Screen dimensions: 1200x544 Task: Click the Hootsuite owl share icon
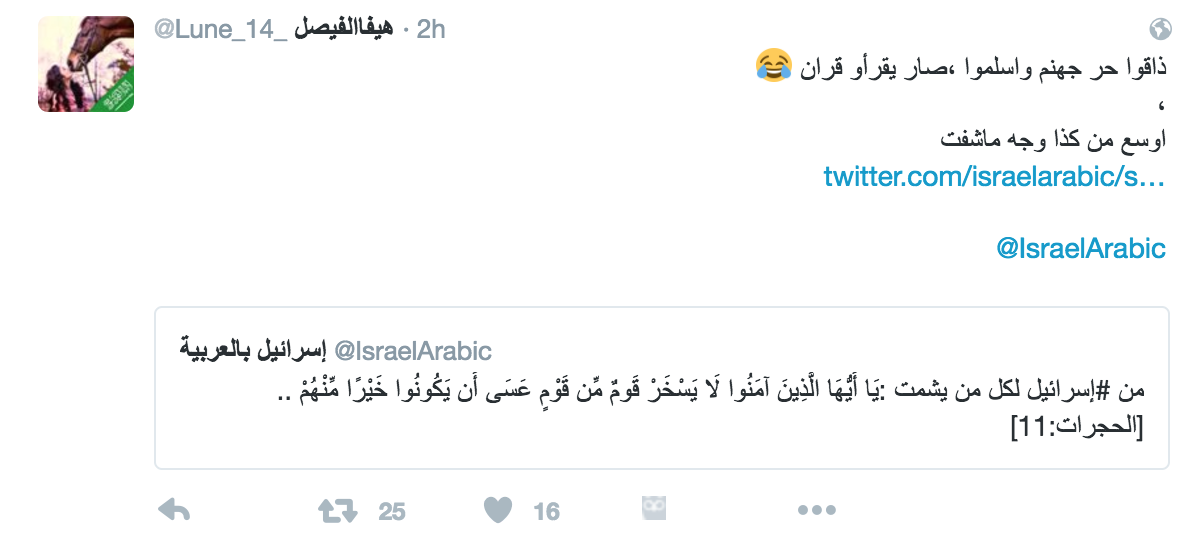pyautogui.click(x=654, y=510)
